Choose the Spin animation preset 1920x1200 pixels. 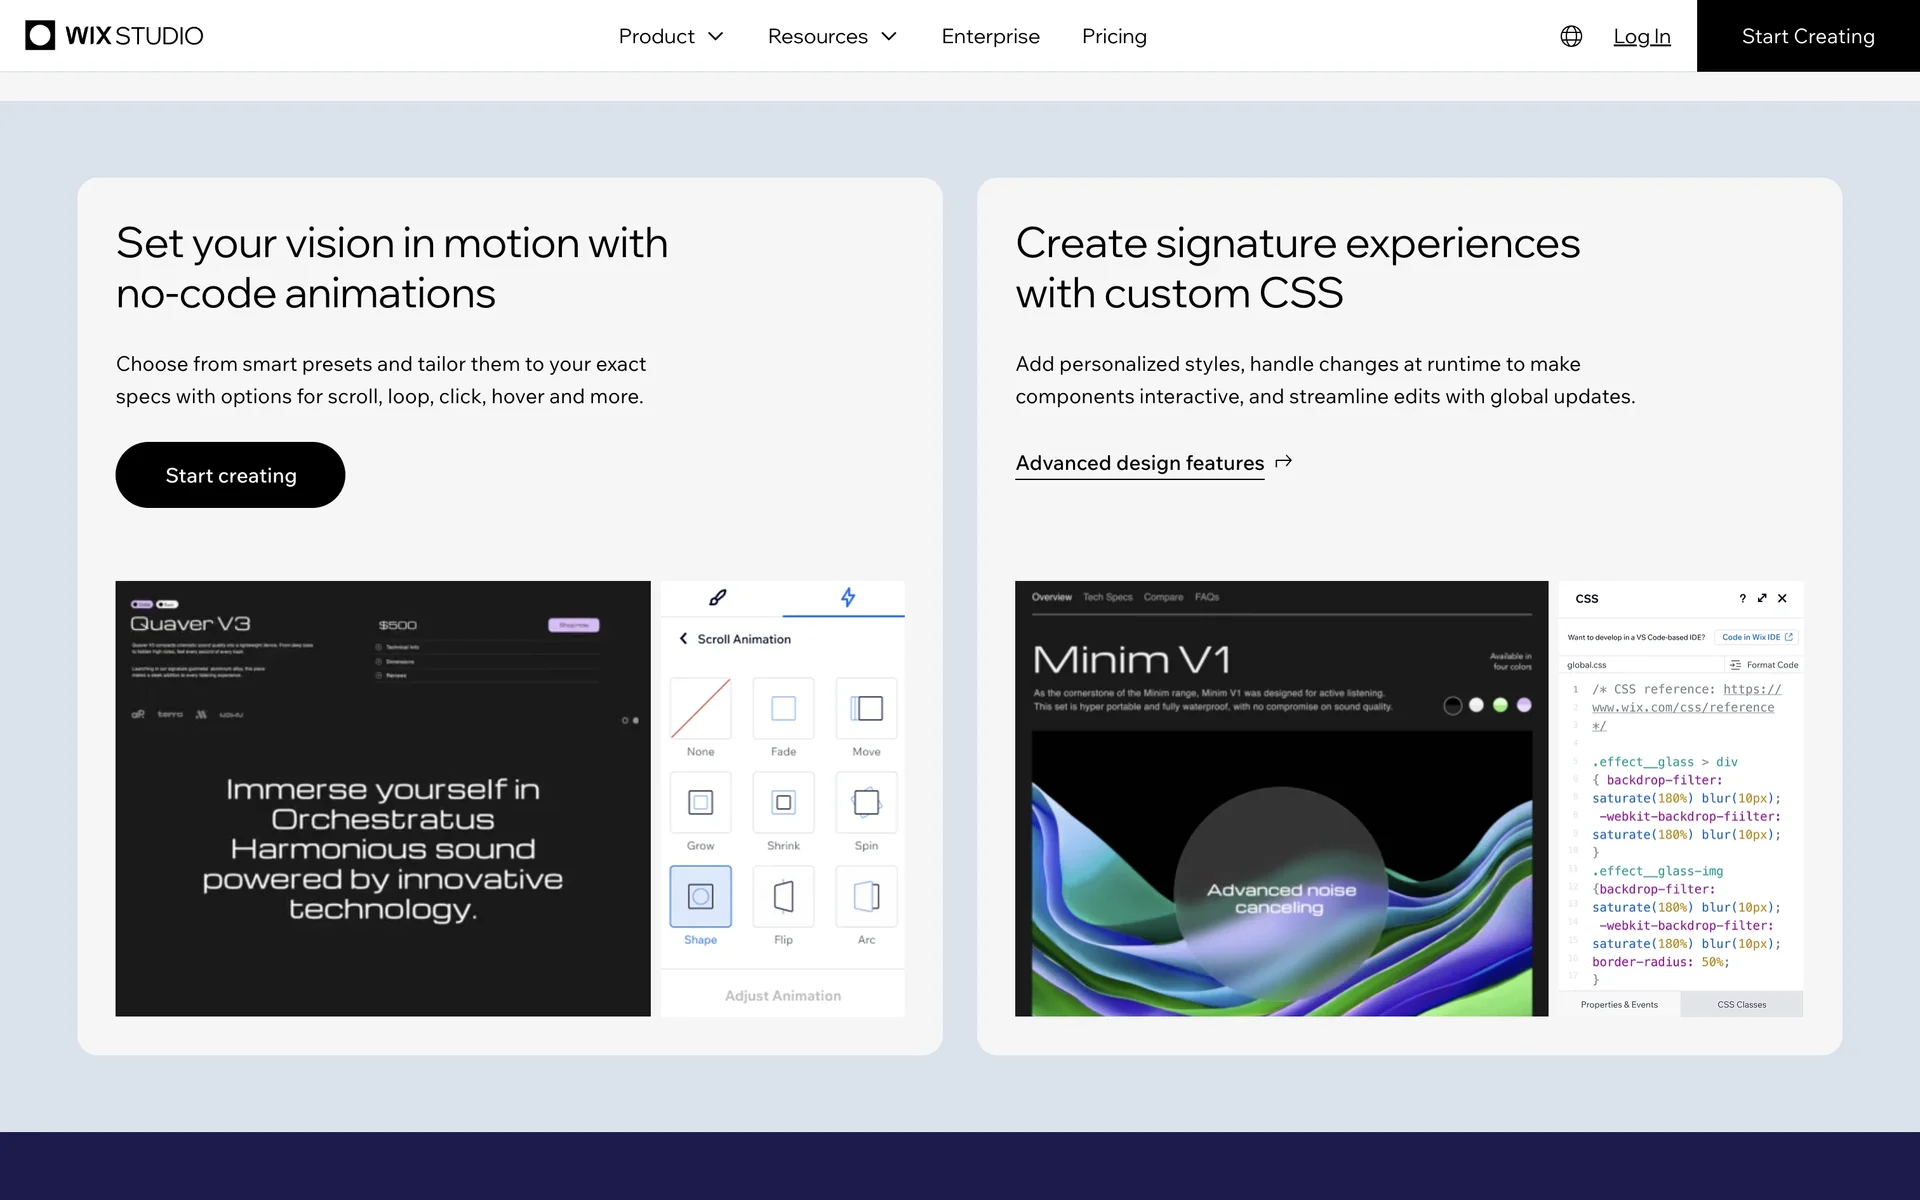866,803
